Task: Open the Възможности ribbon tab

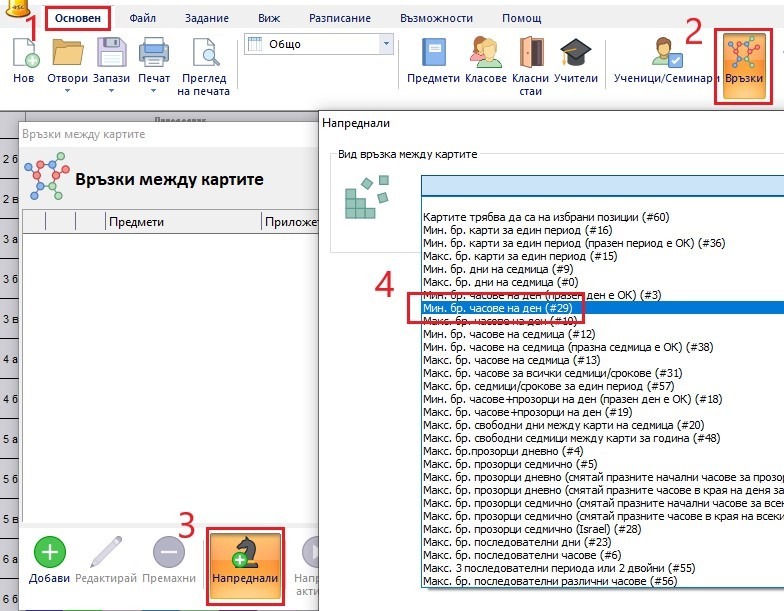Action: tap(436, 18)
